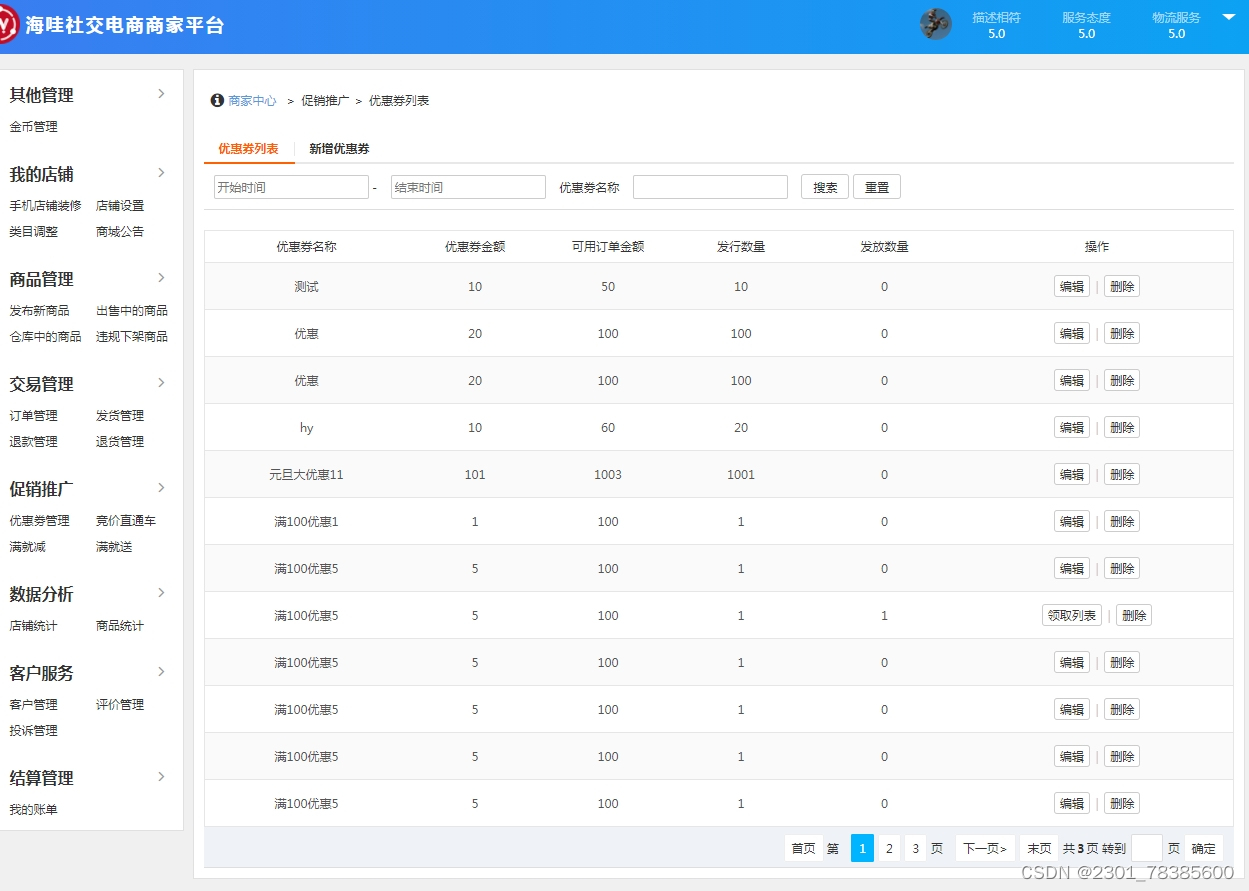
Task: Open the user avatar in header
Action: pos(936,24)
